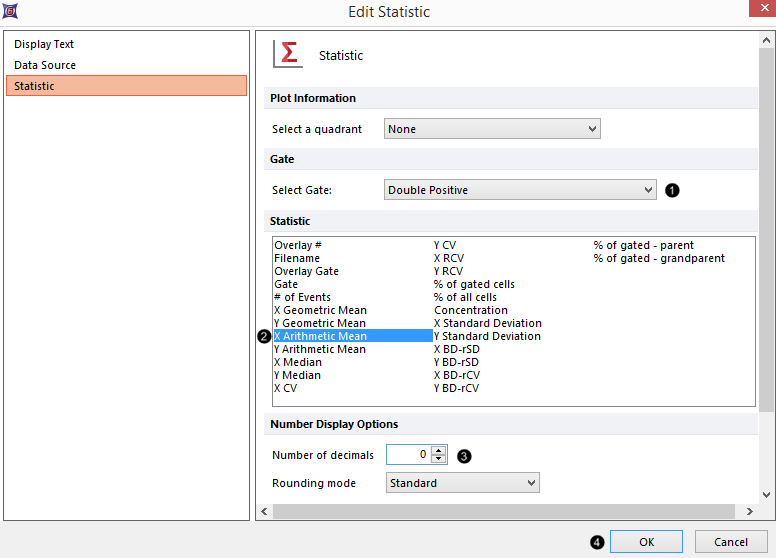This screenshot has height=558, width=776.
Task: Open the Rounding mode dropdown
Action: [462, 483]
